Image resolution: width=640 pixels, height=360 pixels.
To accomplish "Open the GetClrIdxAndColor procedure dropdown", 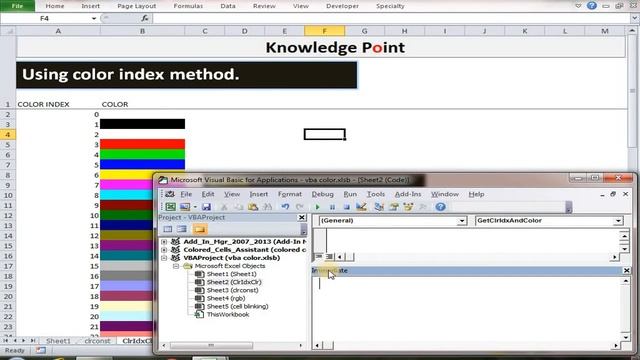I will [618, 221].
